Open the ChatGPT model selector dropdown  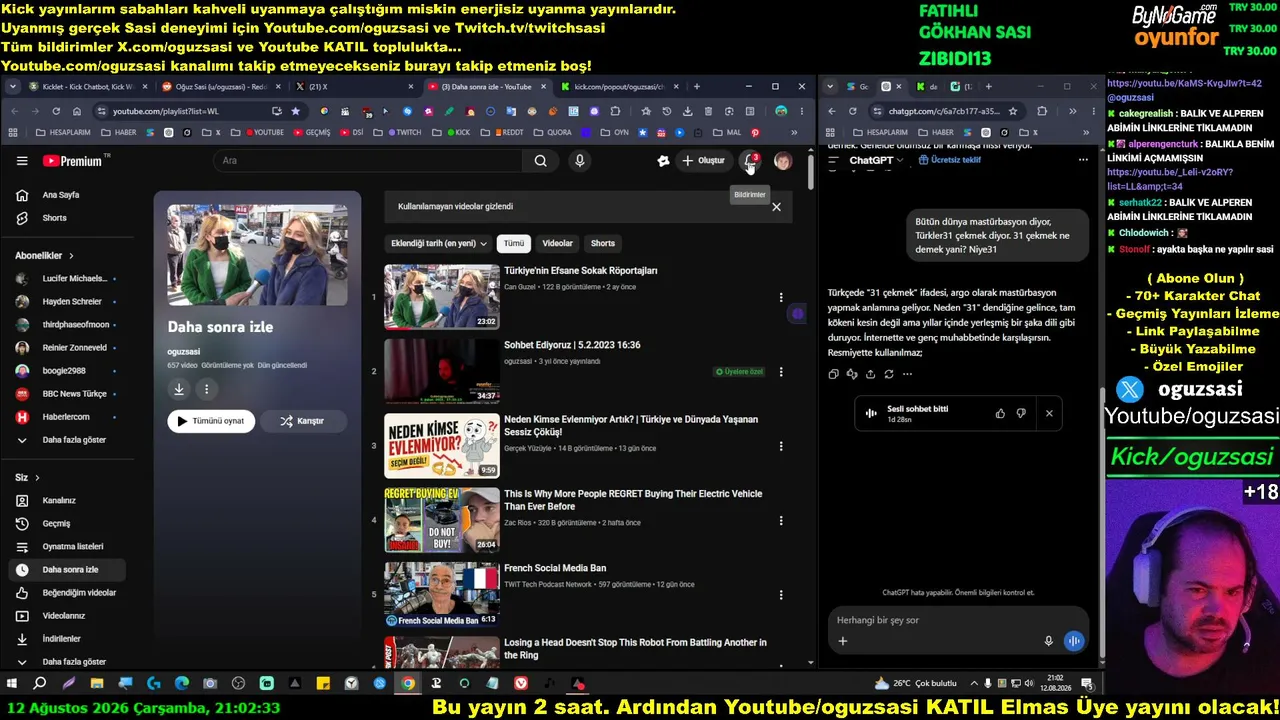coord(876,160)
